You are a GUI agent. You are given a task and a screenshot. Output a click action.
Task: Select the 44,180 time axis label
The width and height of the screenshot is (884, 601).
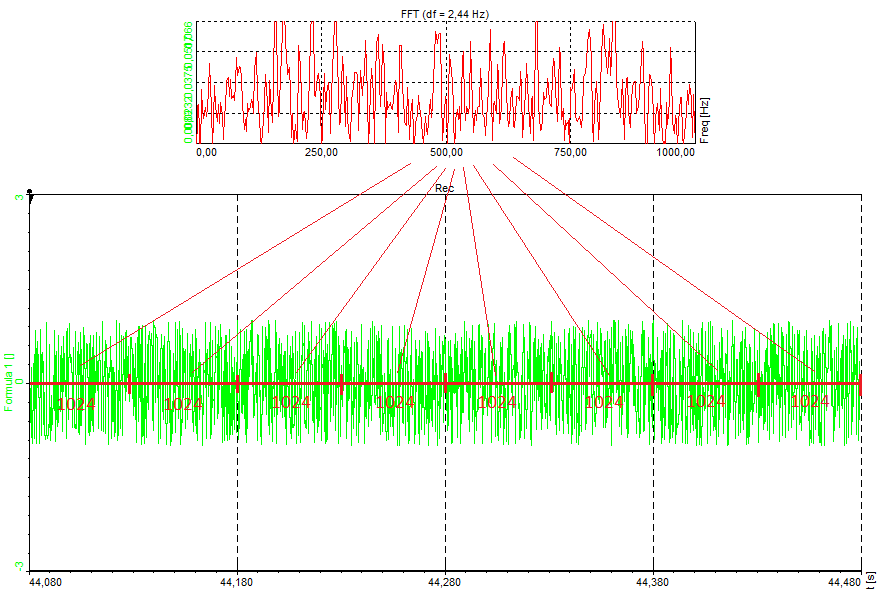coord(237,582)
